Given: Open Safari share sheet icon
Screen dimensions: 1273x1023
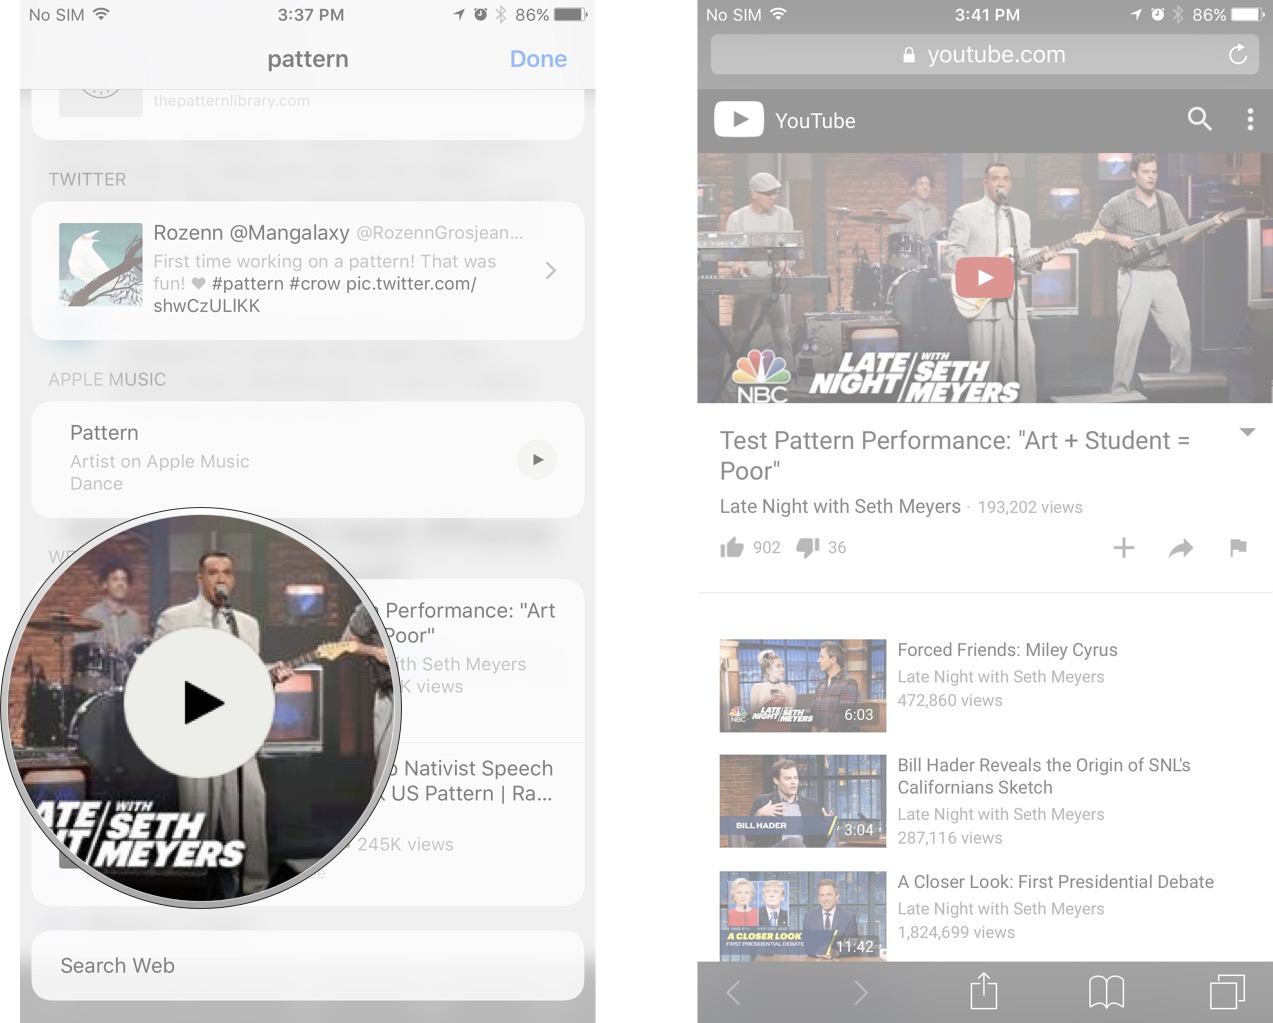Looking at the screenshot, I should 984,990.
